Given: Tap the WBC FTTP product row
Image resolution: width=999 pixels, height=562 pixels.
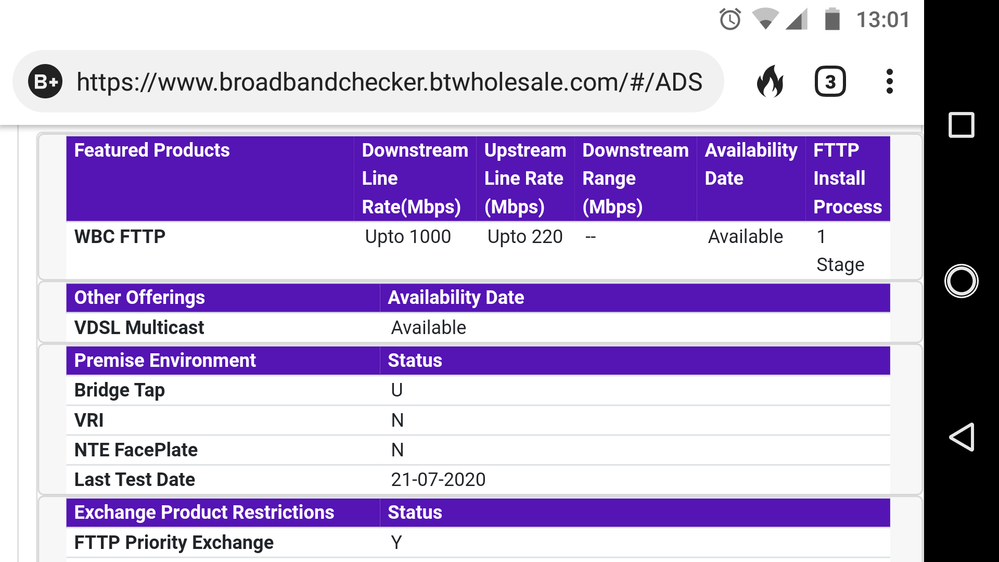Looking at the screenshot, I should (x=120, y=237).
